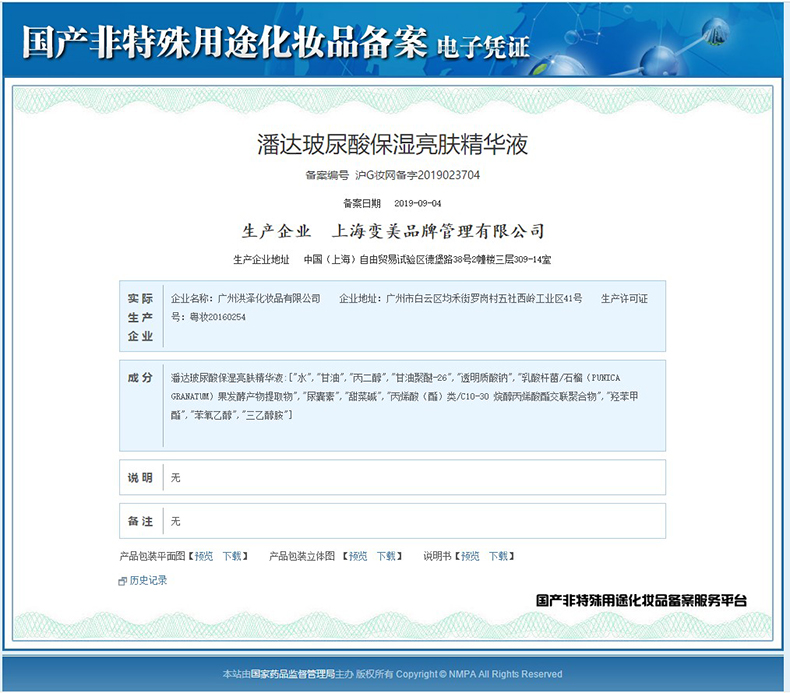Download the 说明书 document
Viewport: 790px width, 693px height.
[498, 556]
